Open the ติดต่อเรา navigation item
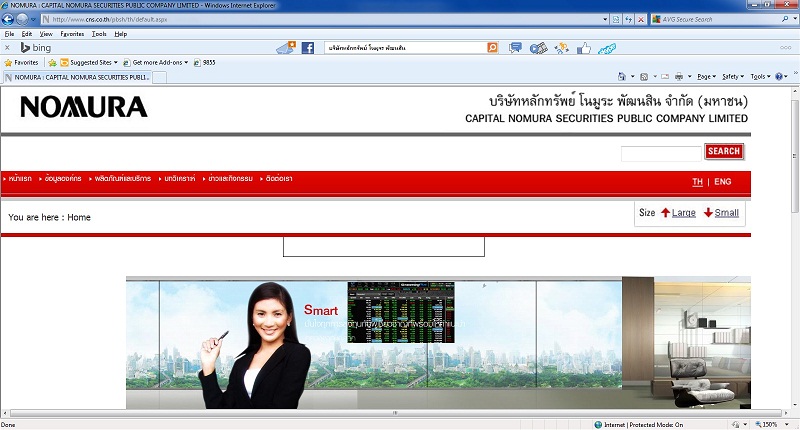This screenshot has width=800, height=430. [279, 179]
